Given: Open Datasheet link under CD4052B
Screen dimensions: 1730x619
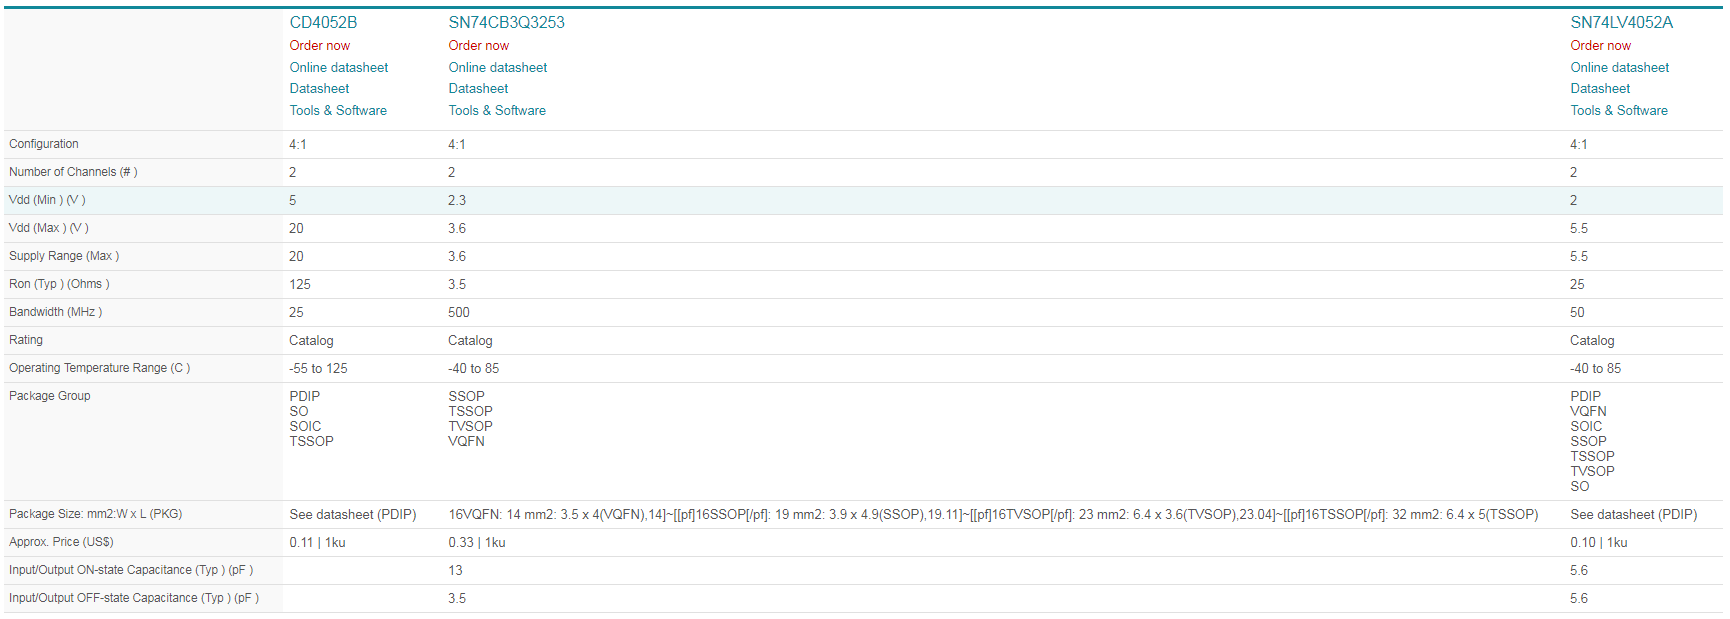Looking at the screenshot, I should [320, 88].
